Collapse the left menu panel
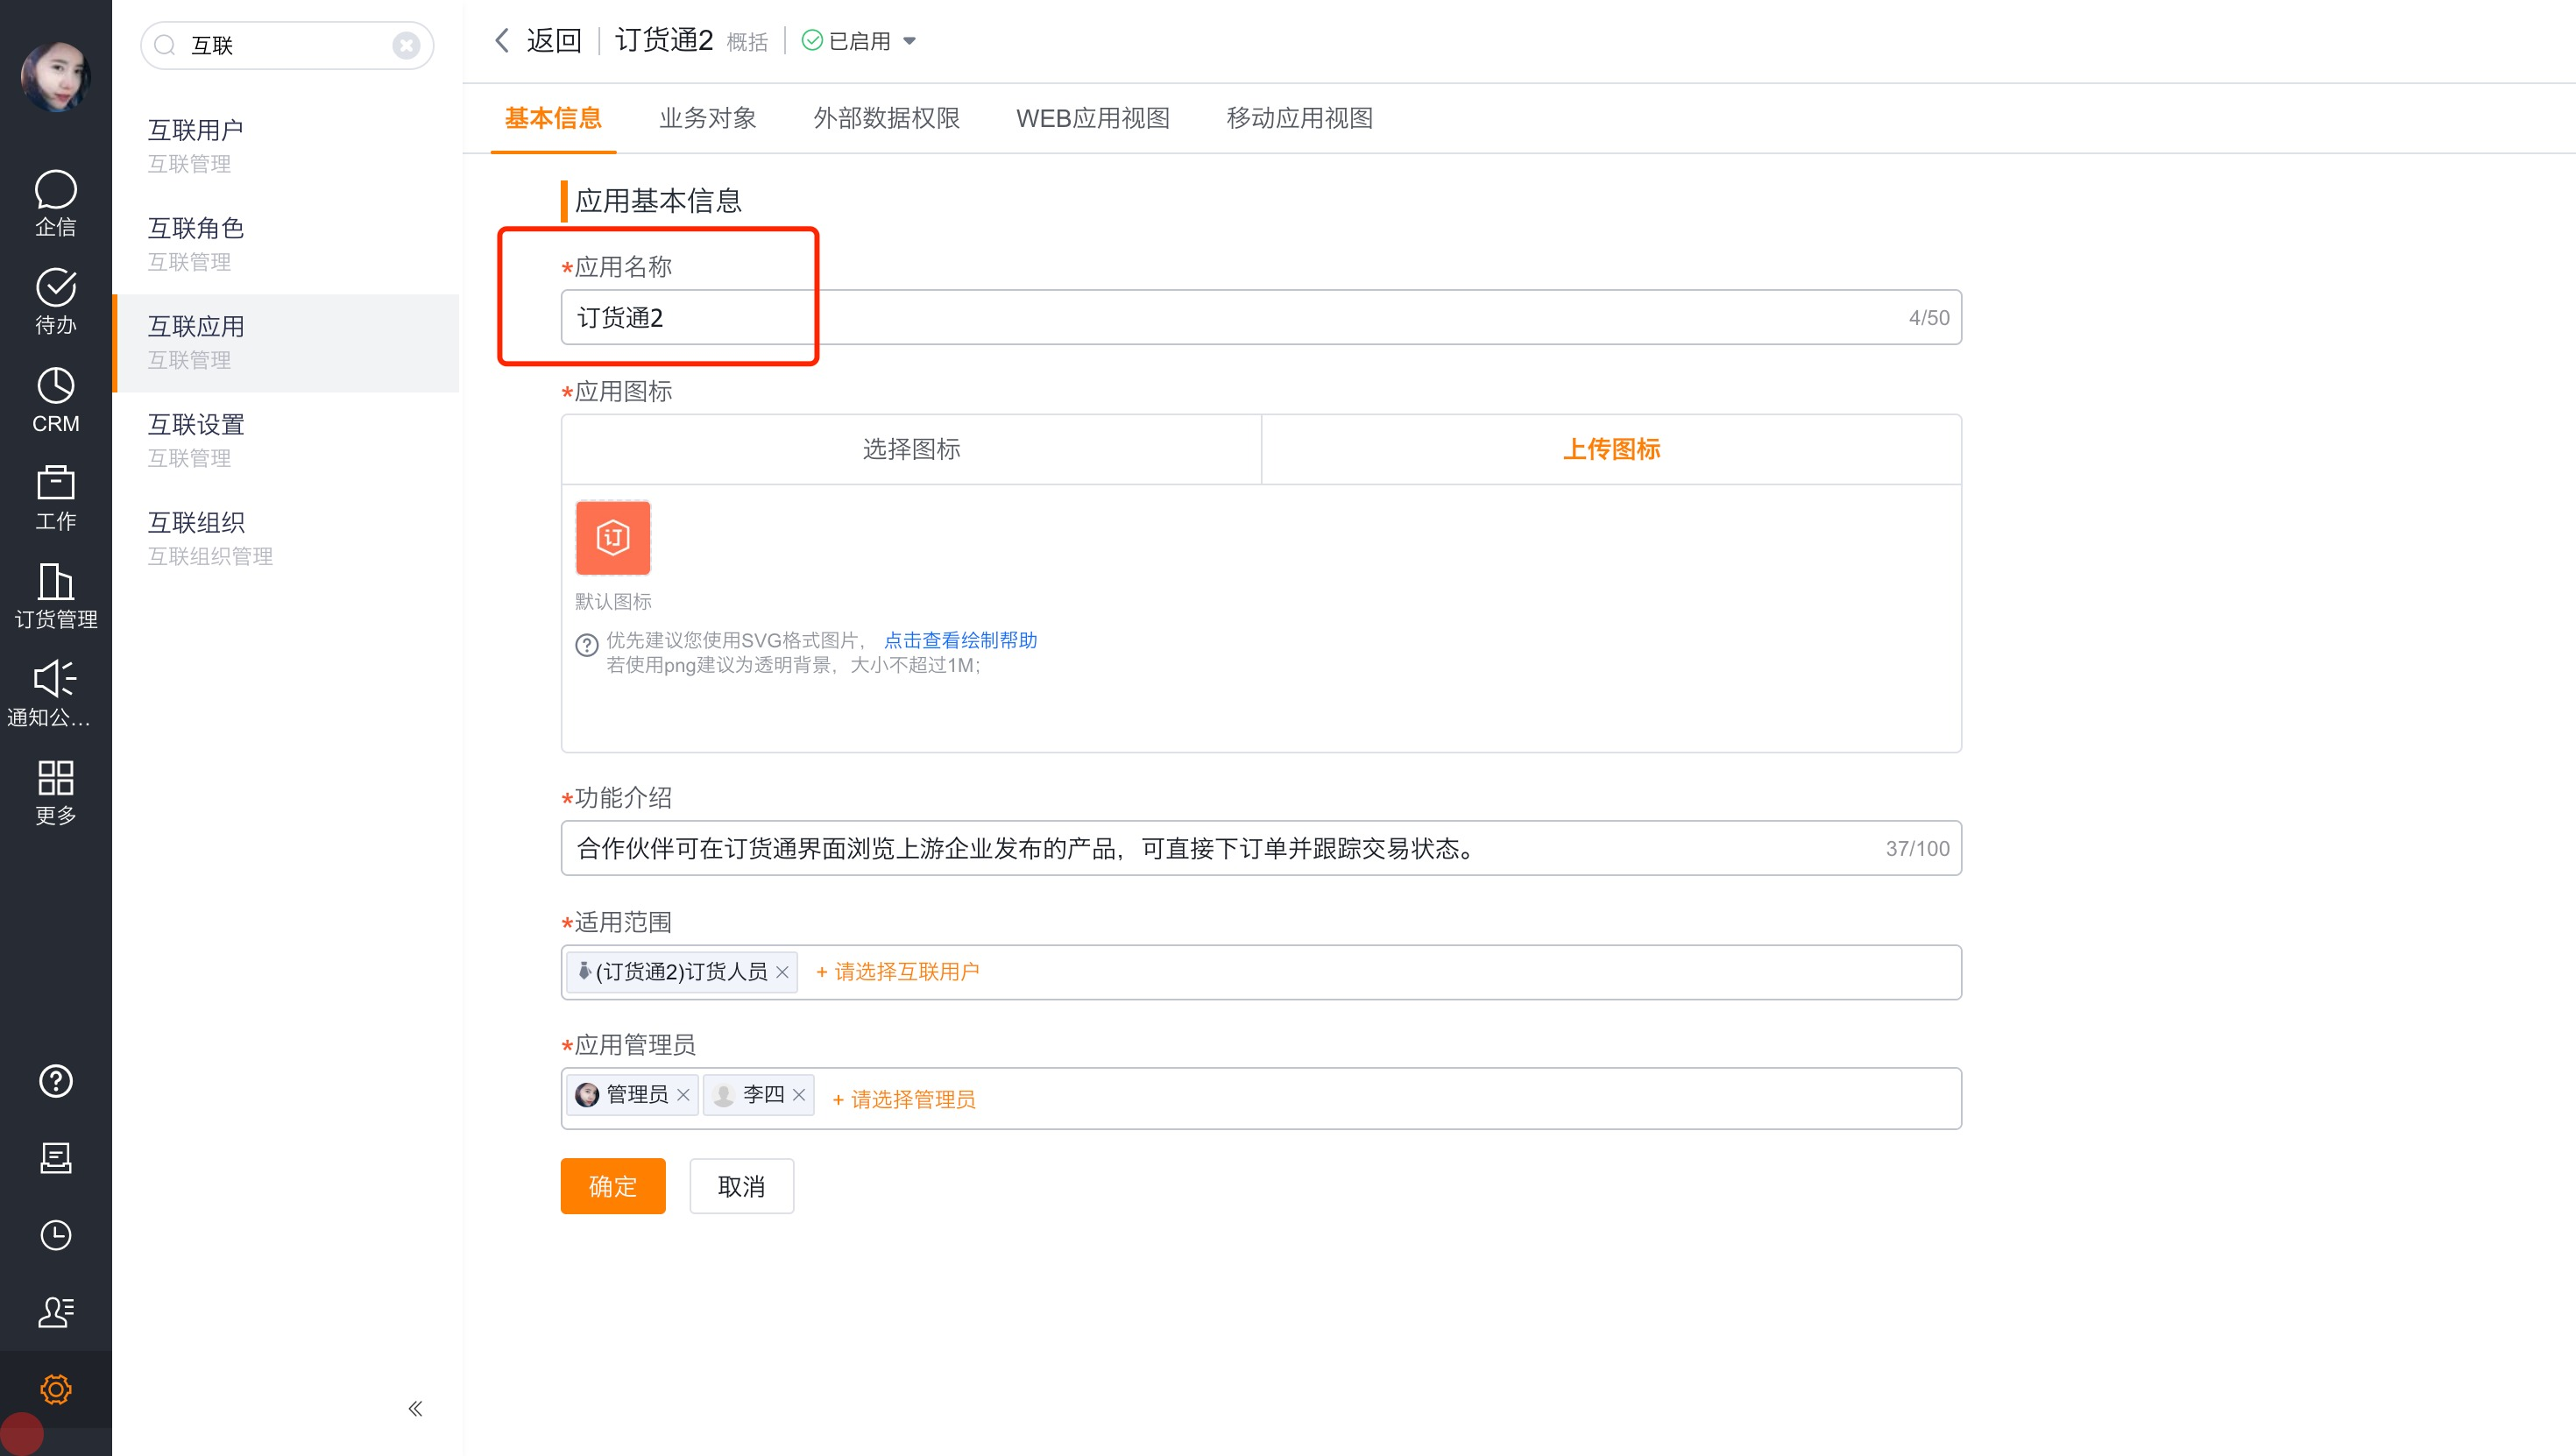Viewport: 2576px width, 1456px height. (415, 1408)
